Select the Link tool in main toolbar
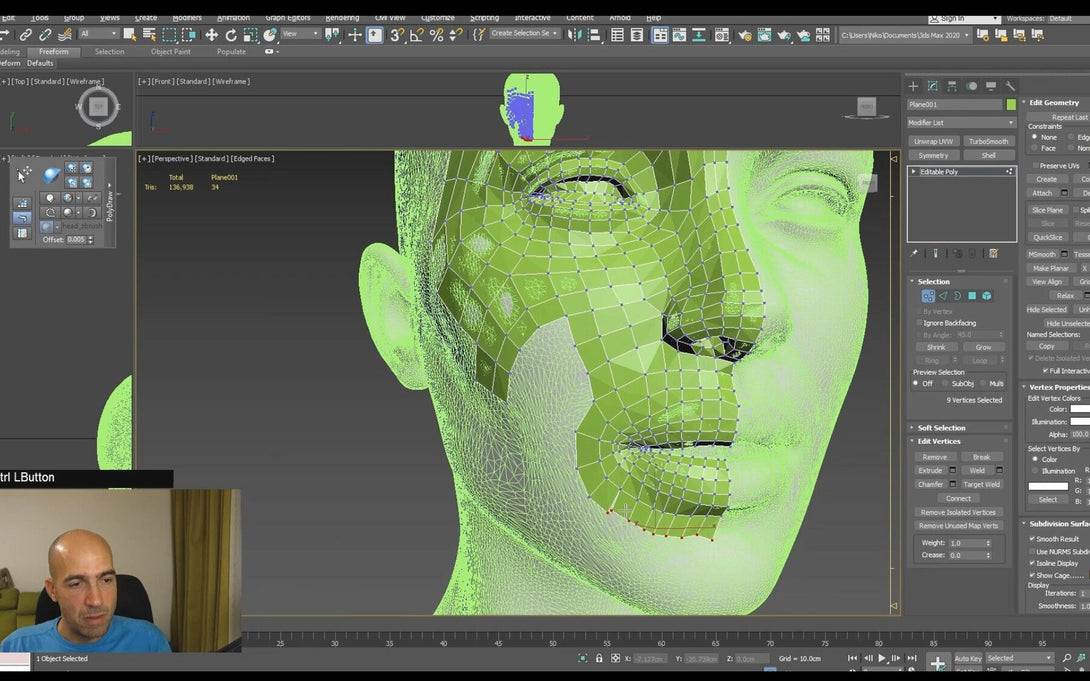 [26, 34]
